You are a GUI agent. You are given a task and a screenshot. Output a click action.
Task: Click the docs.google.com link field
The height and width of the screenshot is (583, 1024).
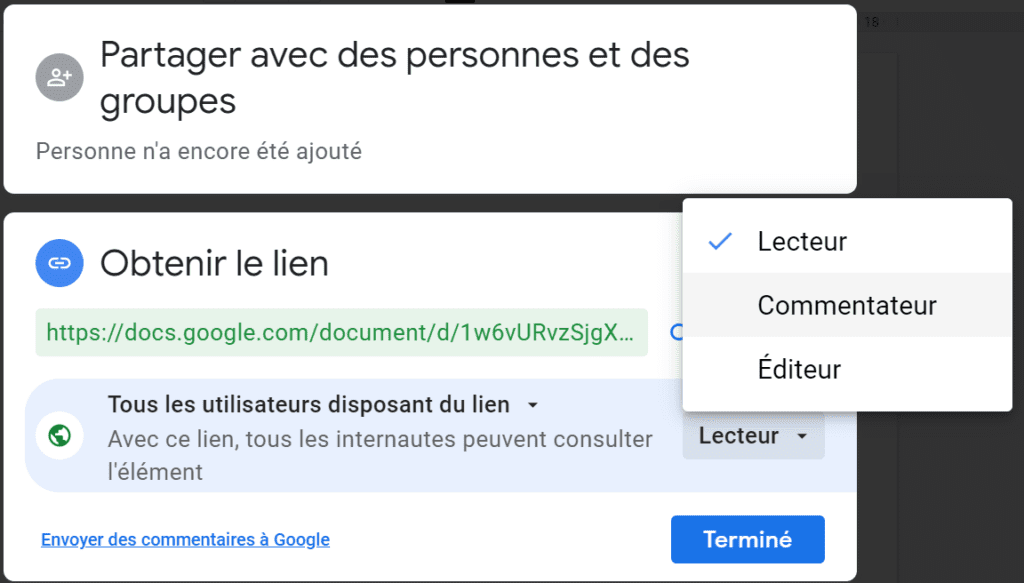[x=342, y=332]
